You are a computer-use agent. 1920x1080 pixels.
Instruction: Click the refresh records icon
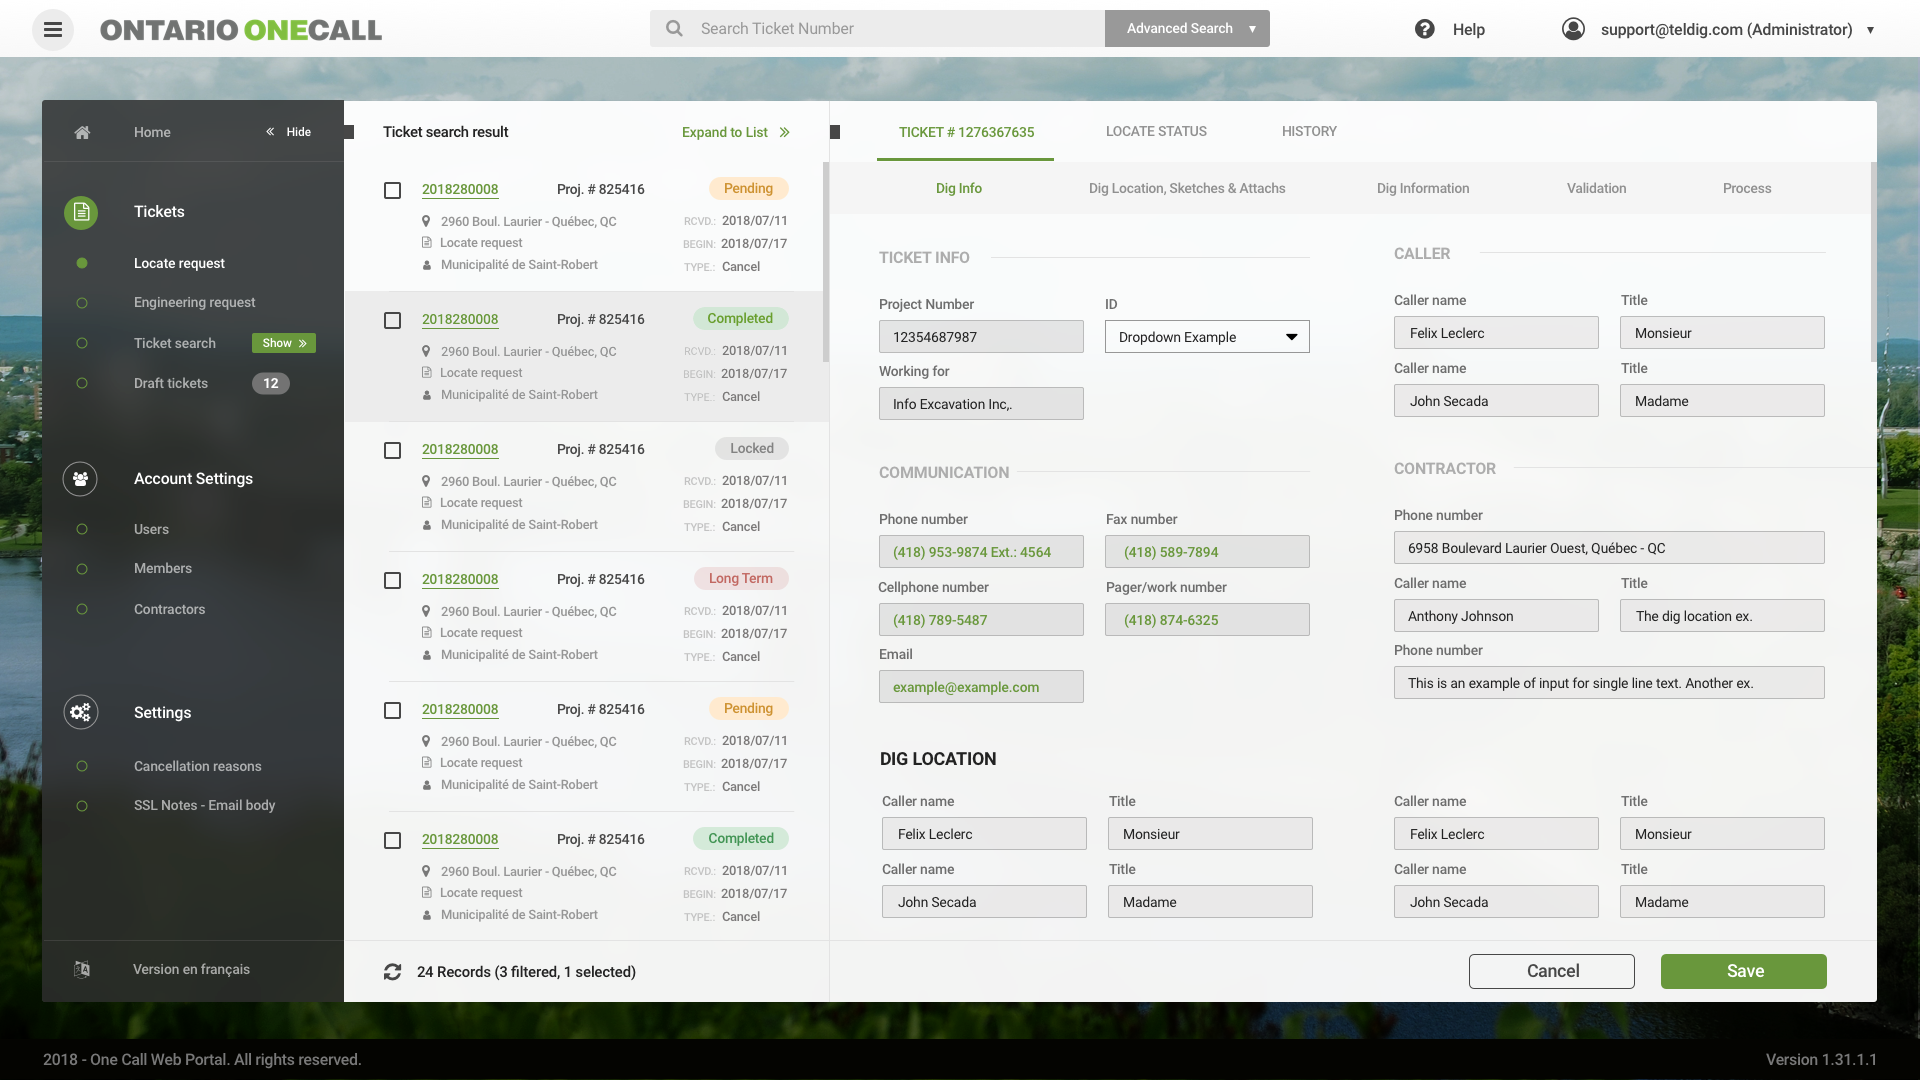click(x=392, y=972)
